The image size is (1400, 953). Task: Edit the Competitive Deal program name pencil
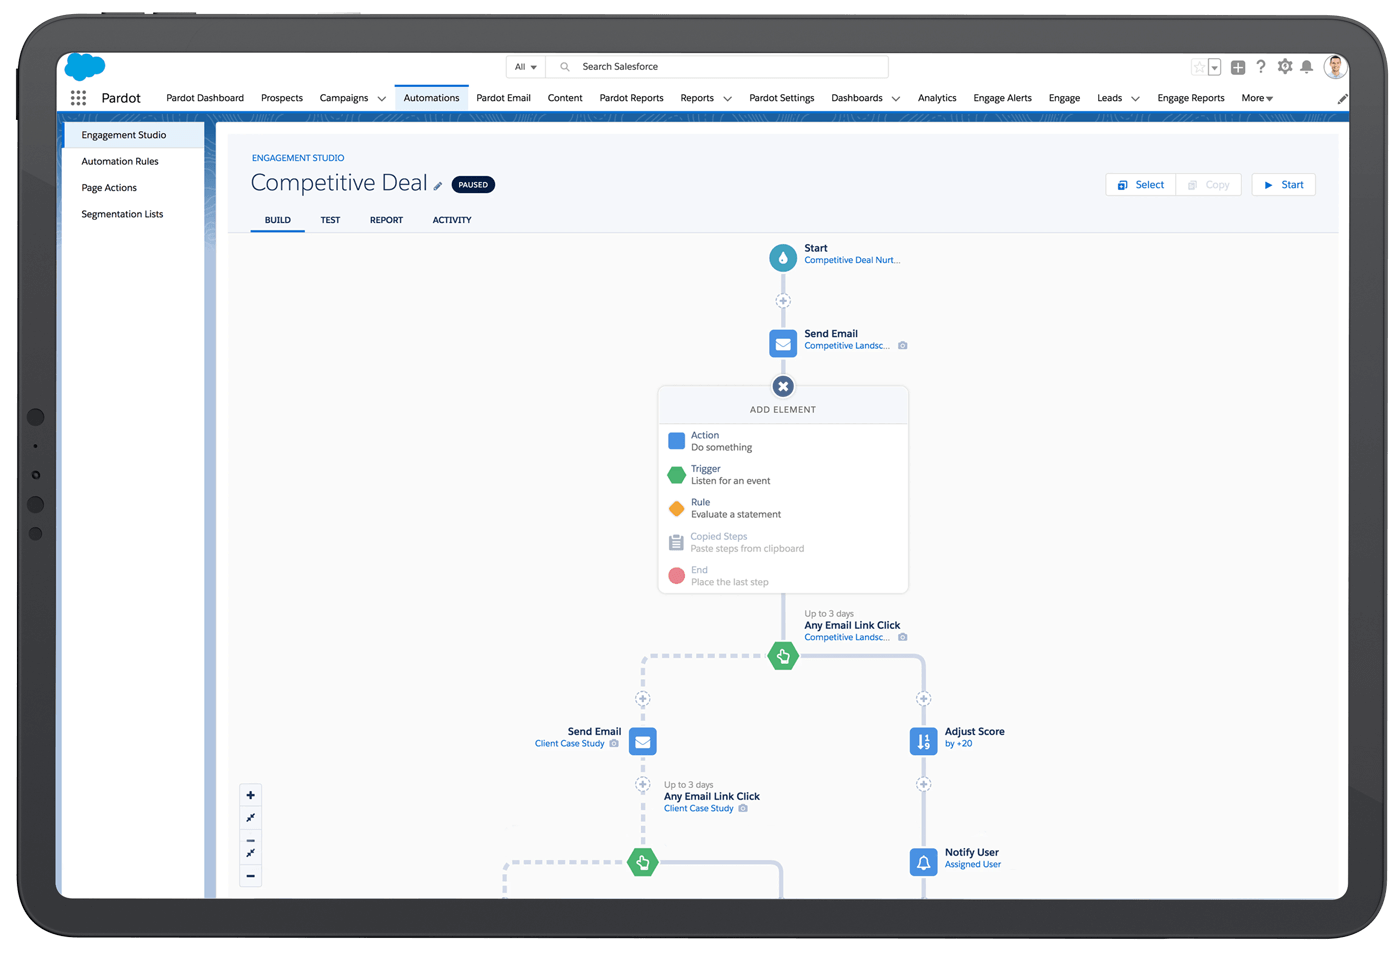438,186
